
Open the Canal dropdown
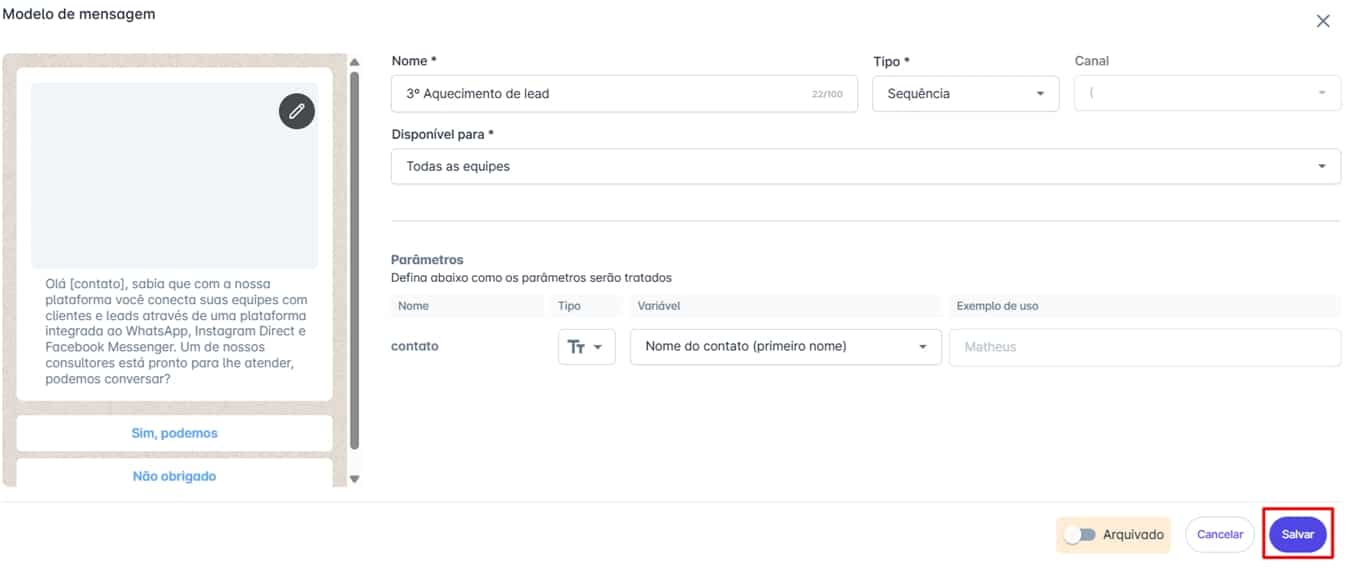(1208, 93)
